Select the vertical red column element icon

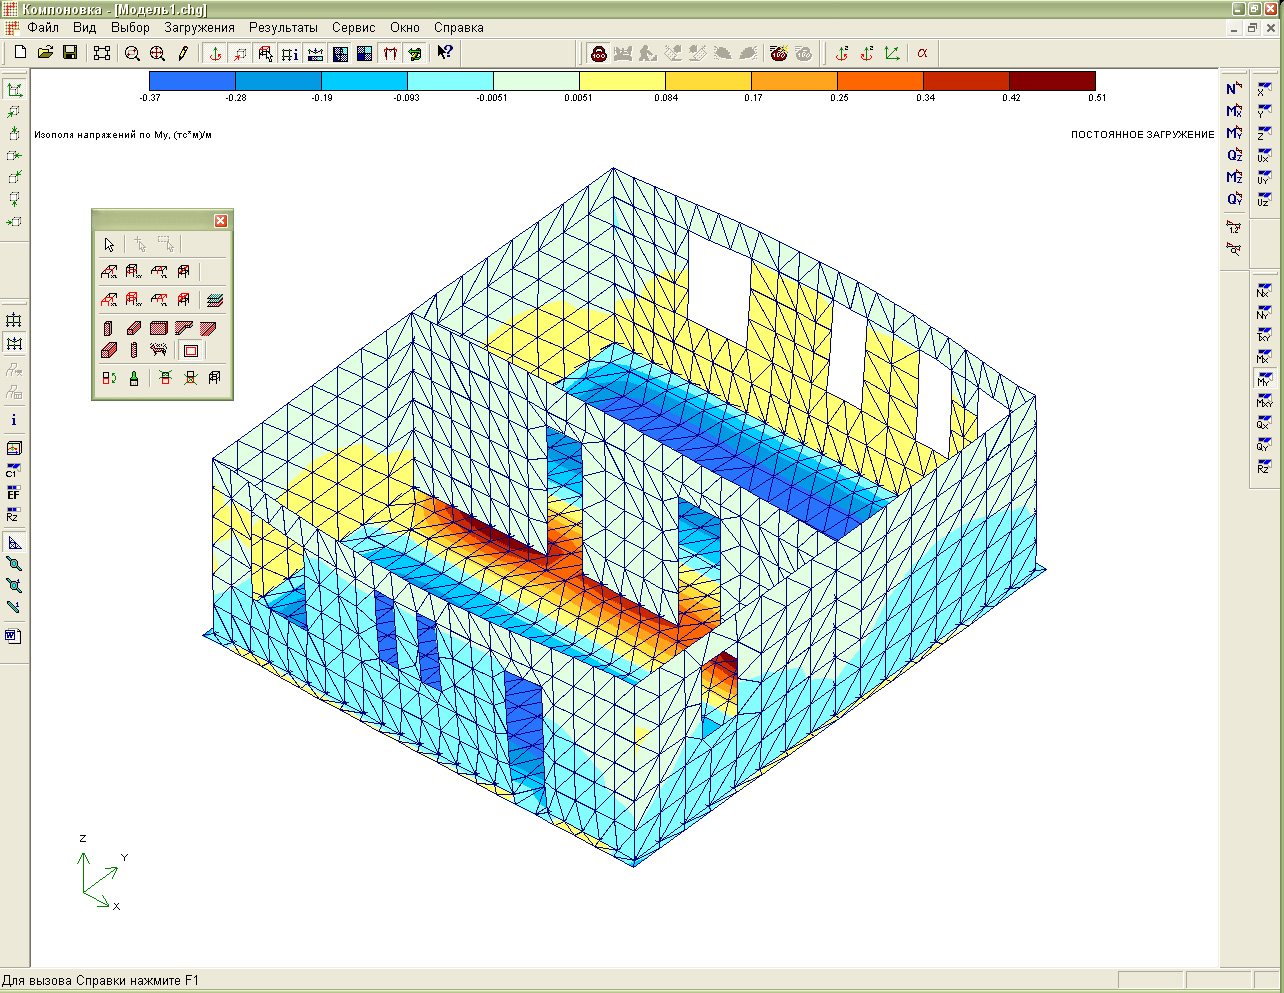pyautogui.click(x=109, y=328)
